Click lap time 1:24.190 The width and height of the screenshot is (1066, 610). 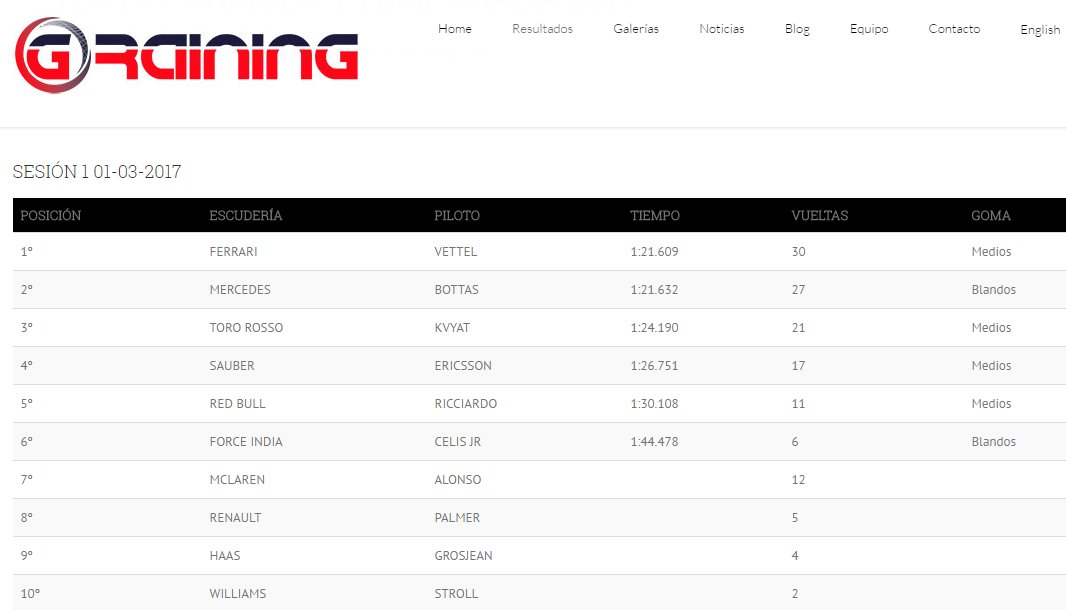coord(654,328)
